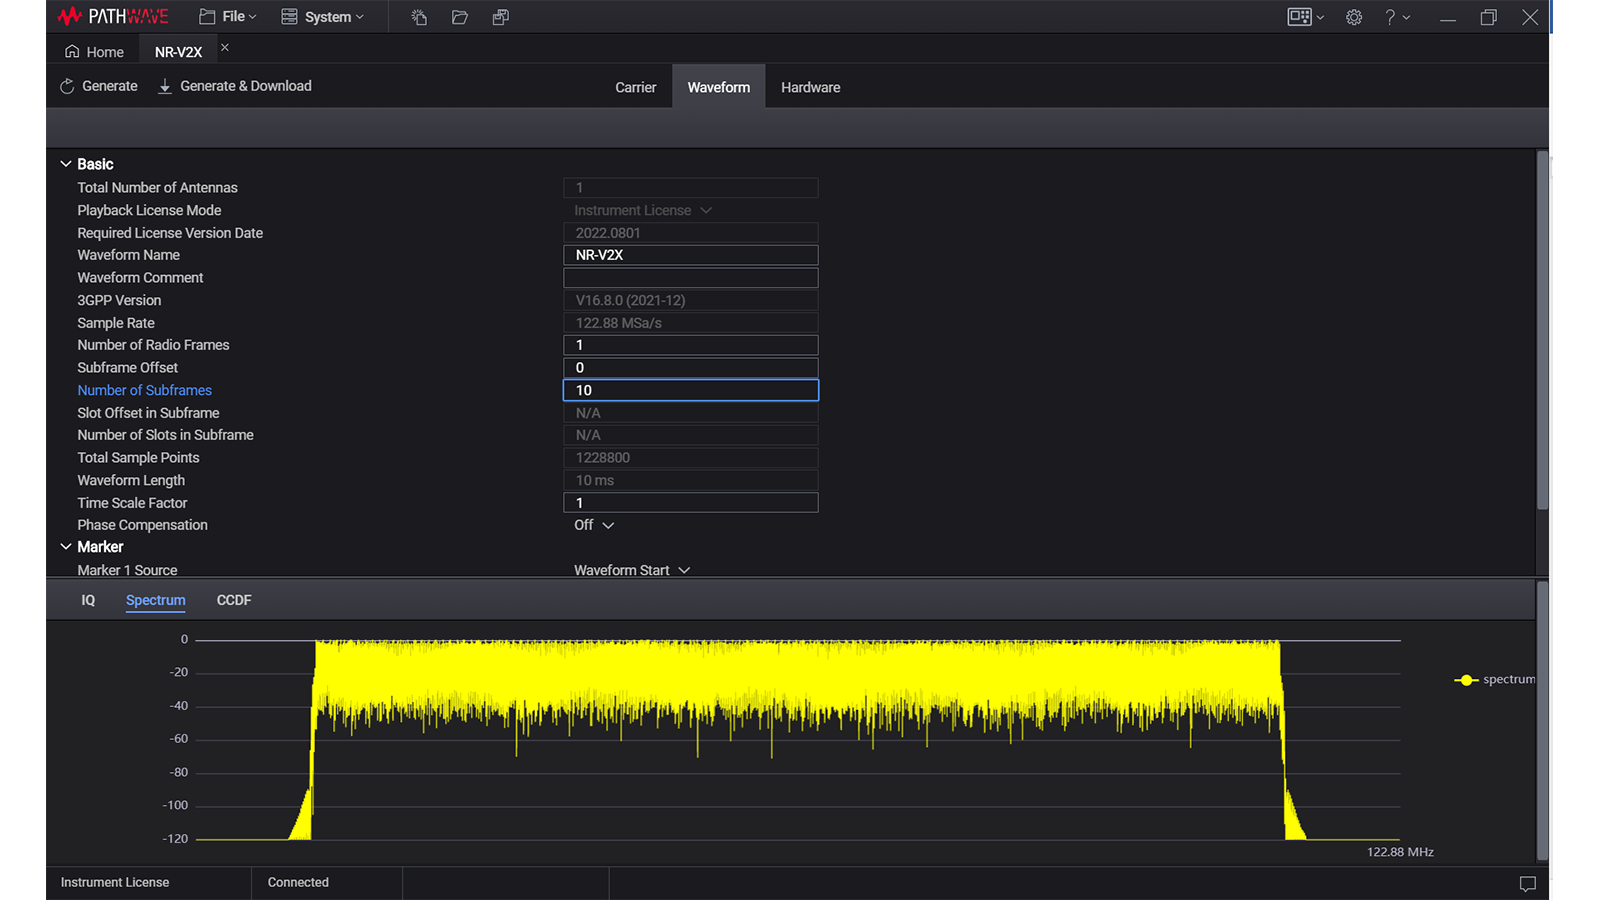Open the Phase Compensation Off dropdown
The image size is (1600, 900).
click(x=594, y=525)
